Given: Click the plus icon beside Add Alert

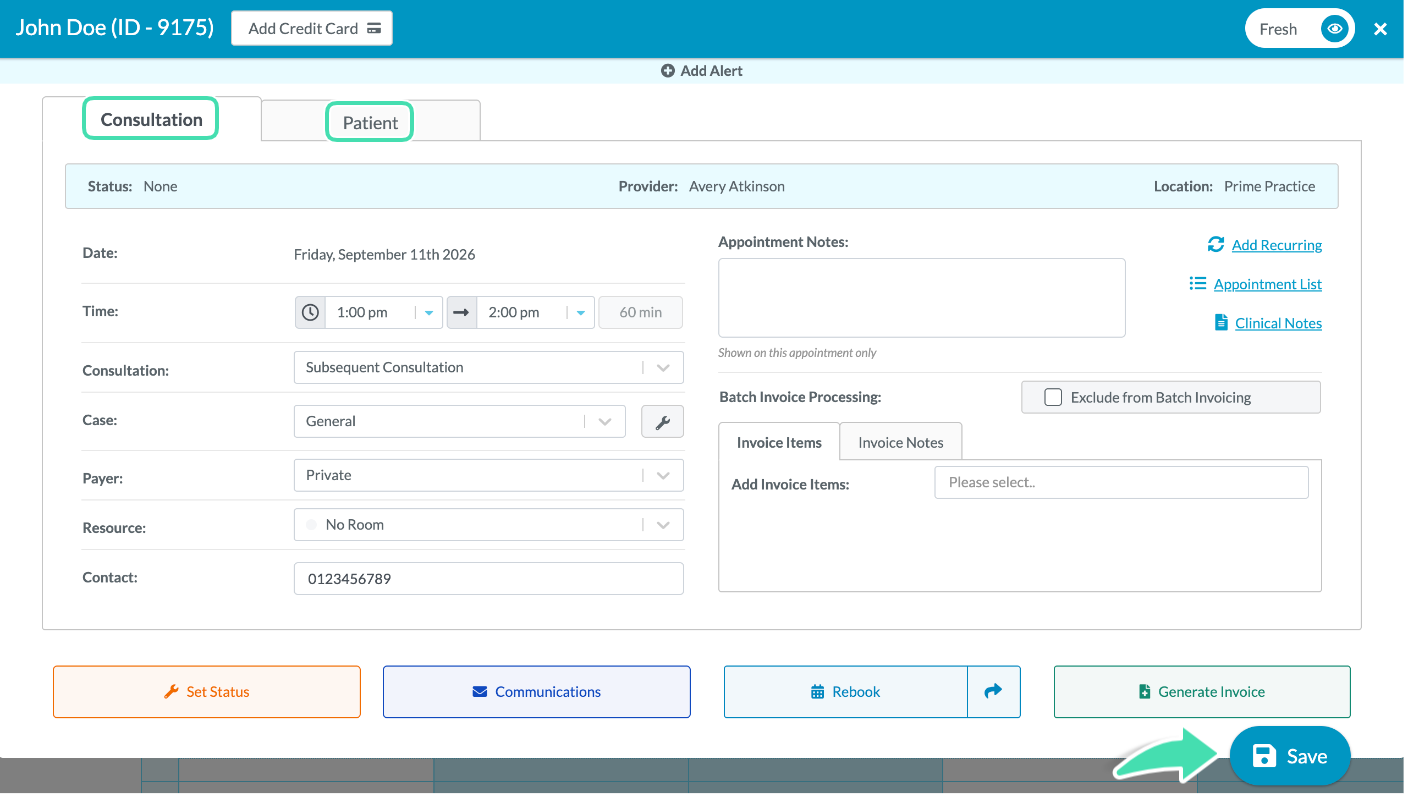Looking at the screenshot, I should pos(668,71).
